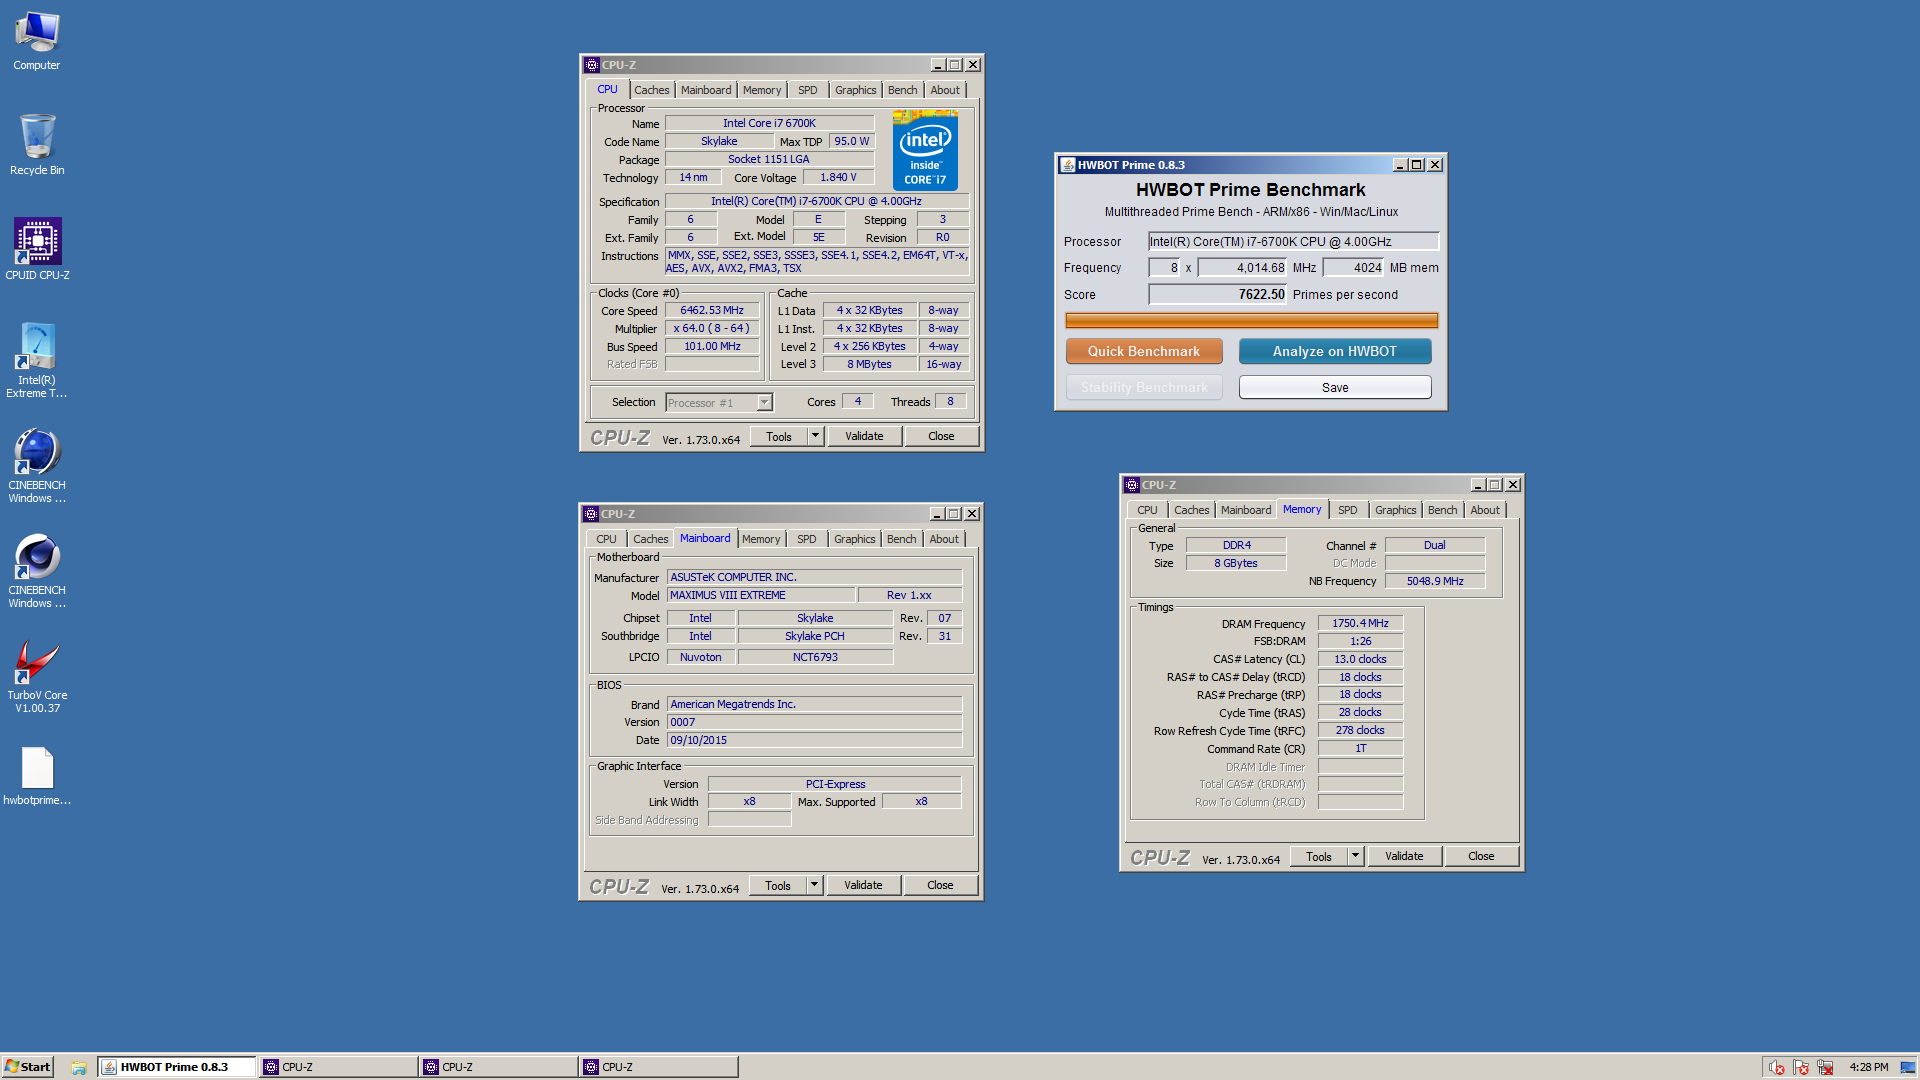Open Caches tab in the CPU window
The image size is (1920, 1080).
click(x=651, y=90)
